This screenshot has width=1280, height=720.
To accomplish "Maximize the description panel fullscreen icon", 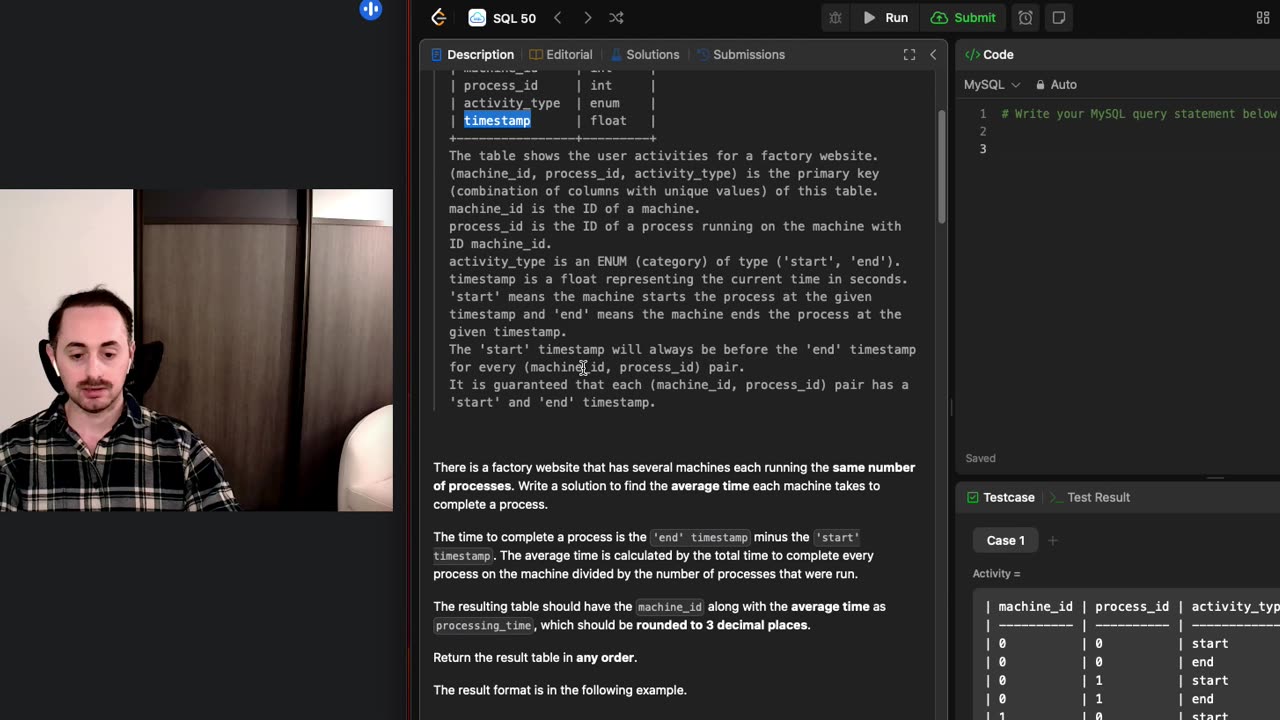I will click(909, 55).
